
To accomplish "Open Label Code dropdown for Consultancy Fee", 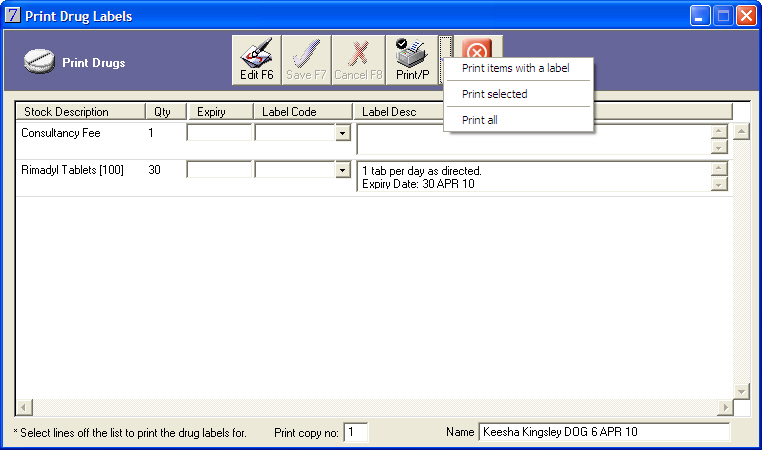I will pyautogui.click(x=343, y=133).
